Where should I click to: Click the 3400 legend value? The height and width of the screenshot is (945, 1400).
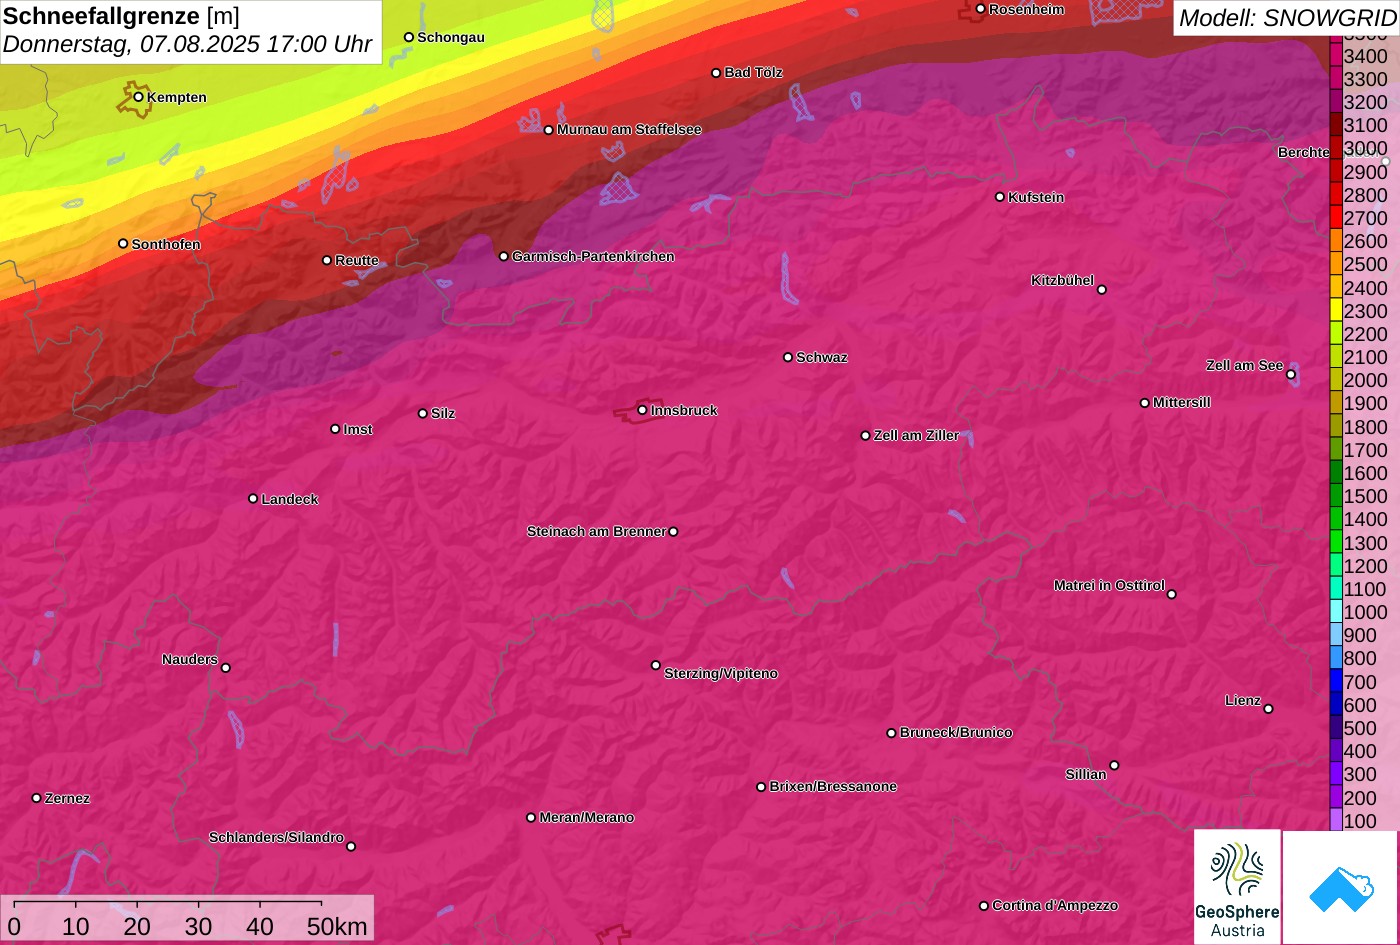(1366, 56)
